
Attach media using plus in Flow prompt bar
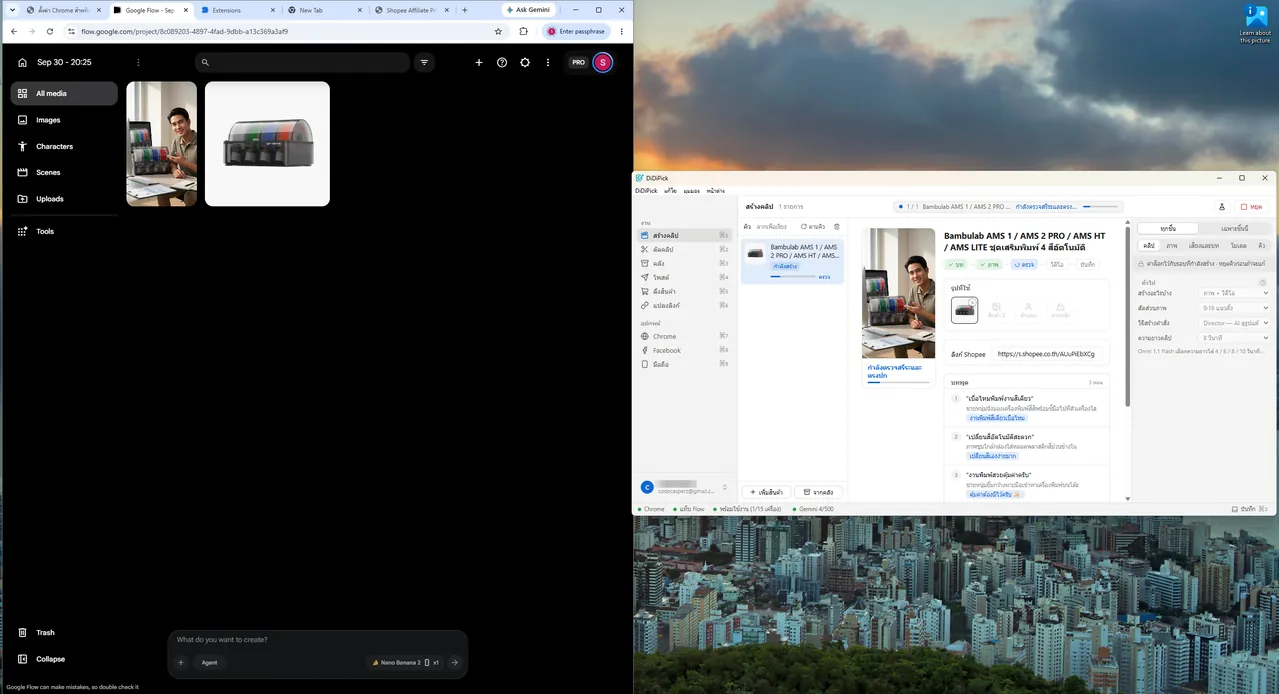(181, 662)
